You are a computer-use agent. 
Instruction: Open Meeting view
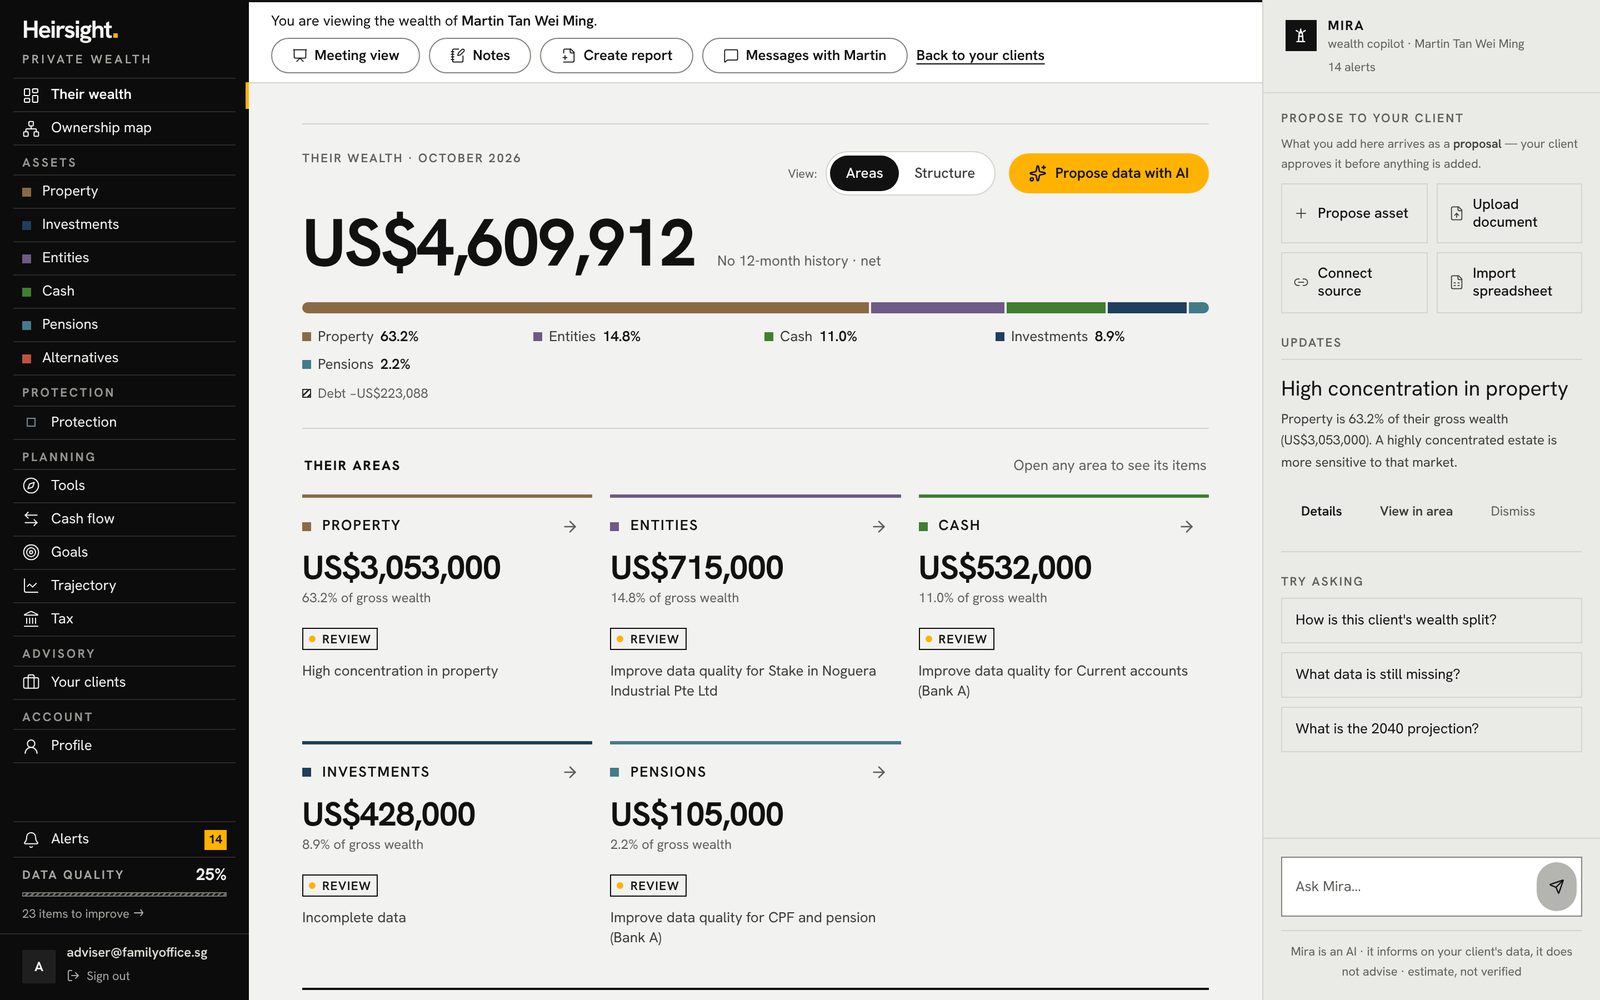[345, 56]
